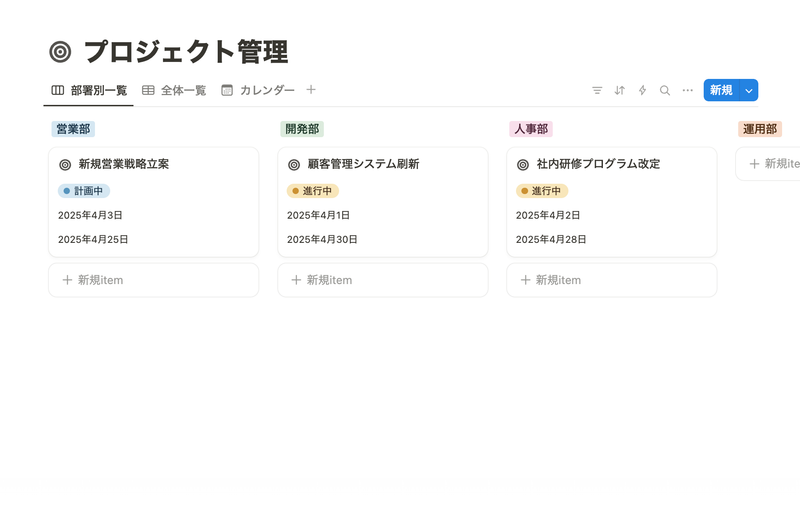Select the 部署別一覧 tab

[x=89, y=90]
